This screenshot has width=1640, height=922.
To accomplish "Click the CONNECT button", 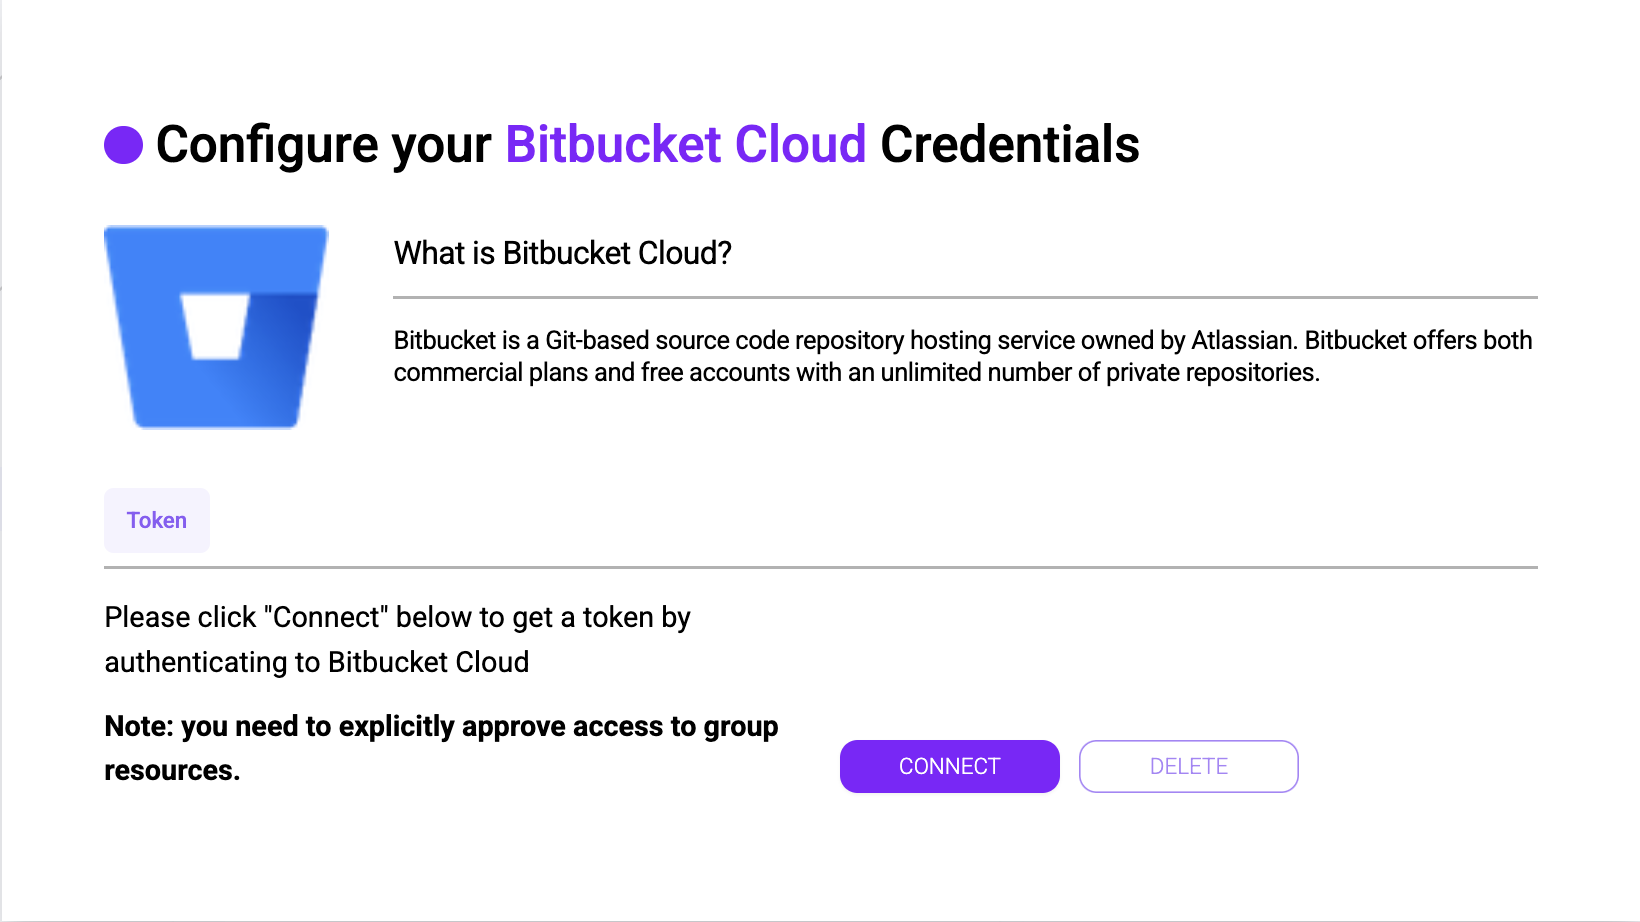I will tap(949, 766).
